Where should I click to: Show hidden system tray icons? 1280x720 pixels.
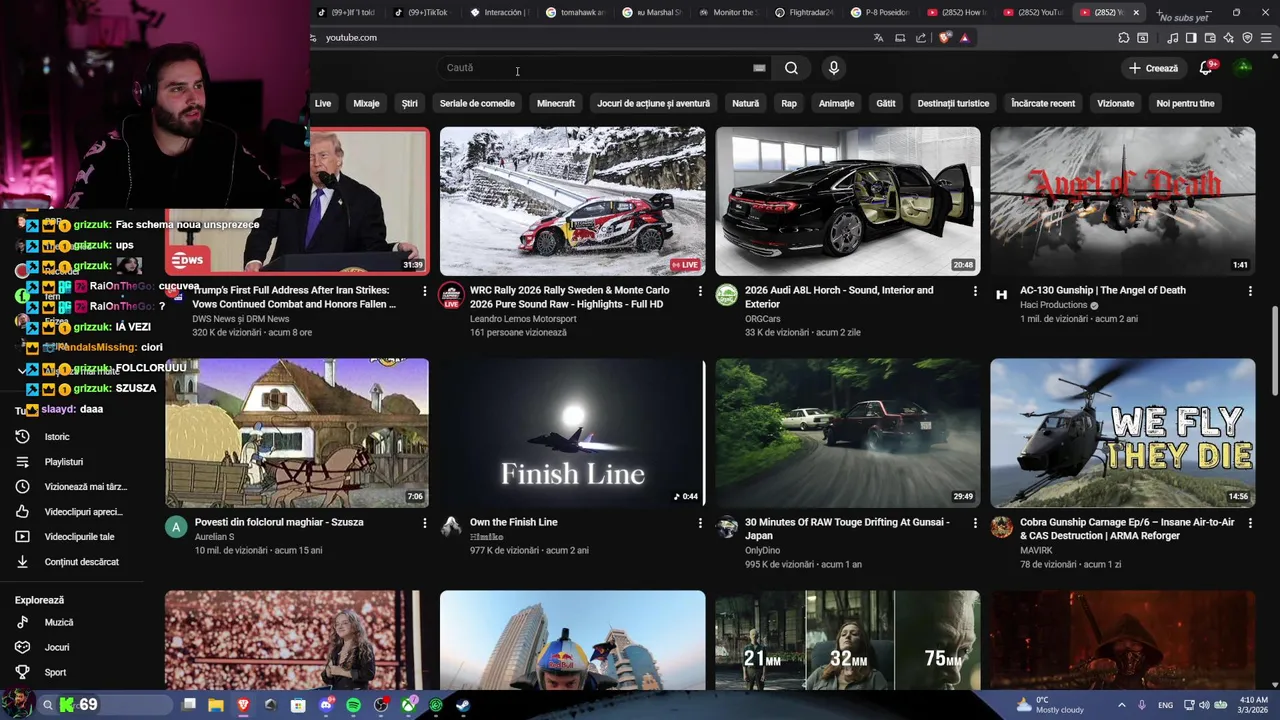(x=1121, y=705)
